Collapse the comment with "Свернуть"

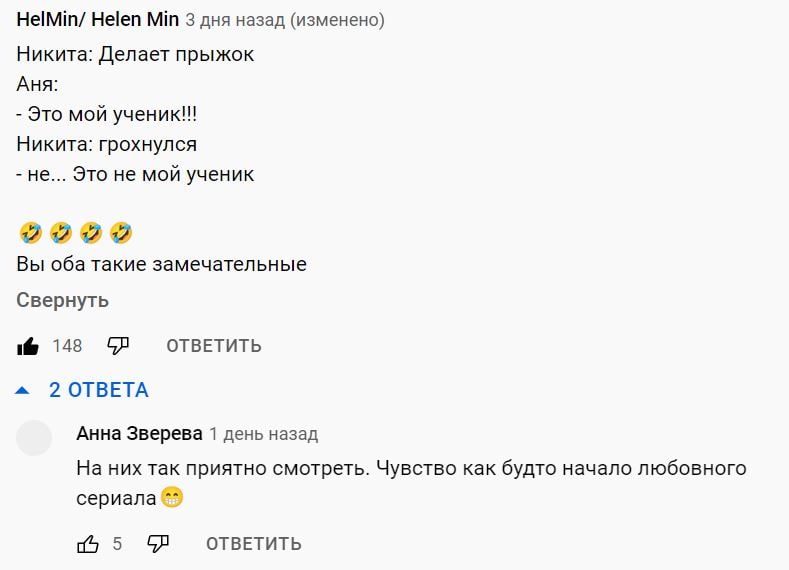click(62, 300)
